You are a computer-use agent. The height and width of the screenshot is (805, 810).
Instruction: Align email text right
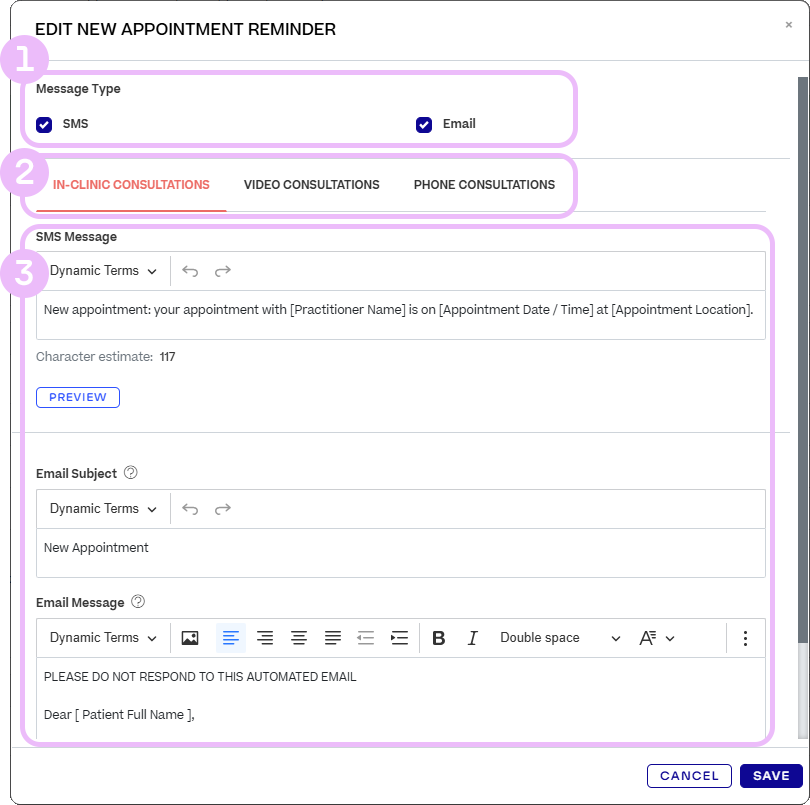tap(265, 638)
